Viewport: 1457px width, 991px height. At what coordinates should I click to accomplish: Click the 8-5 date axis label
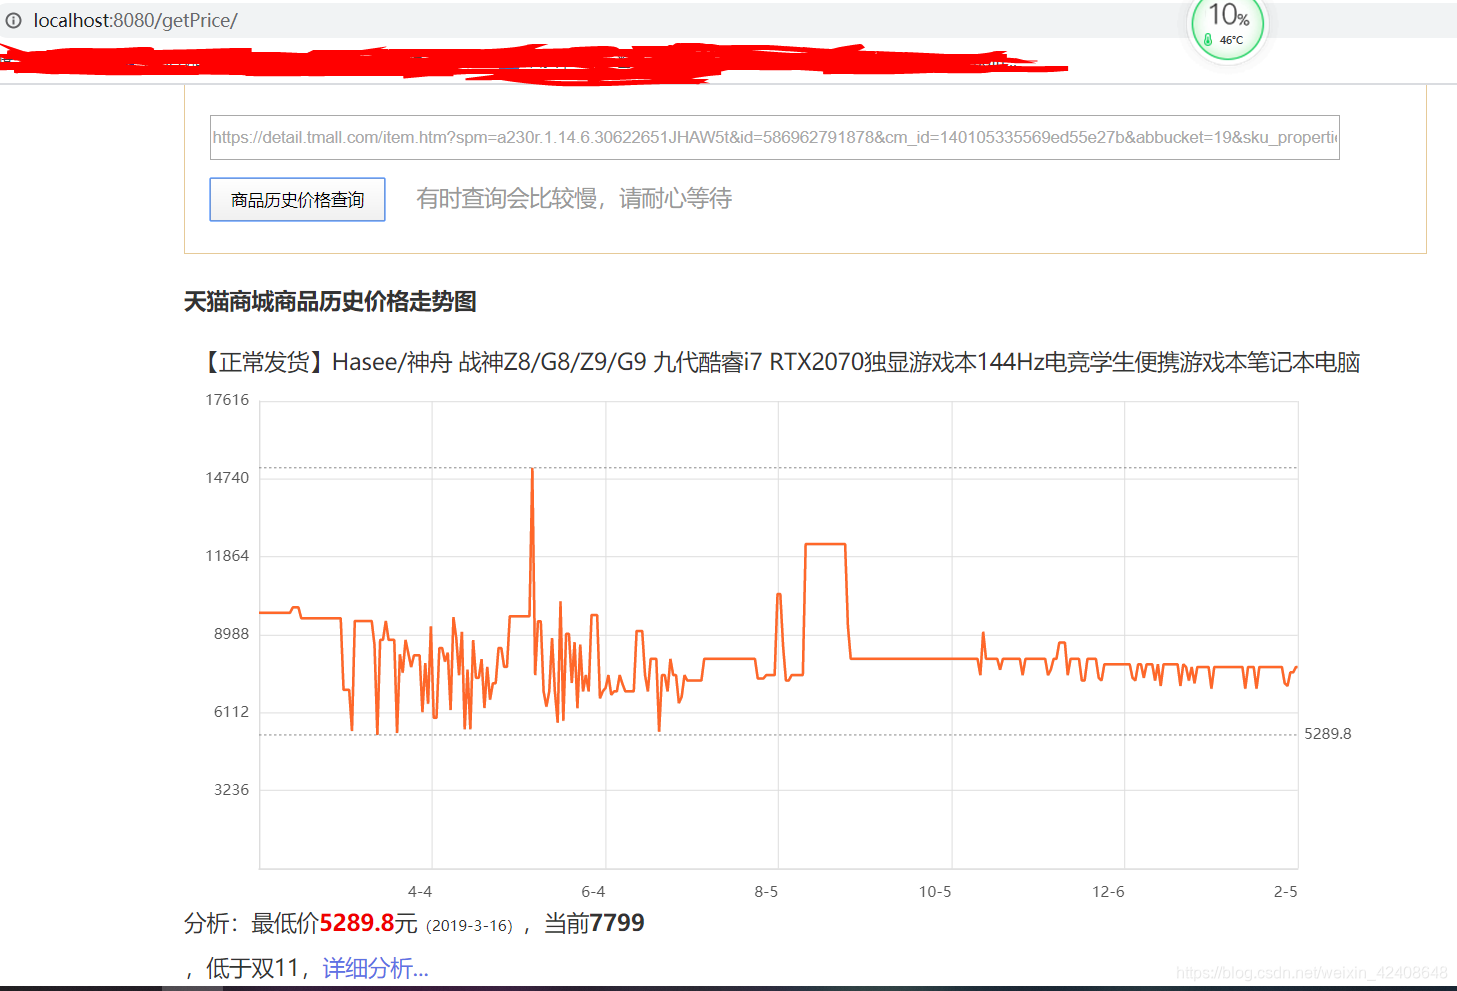coord(766,892)
